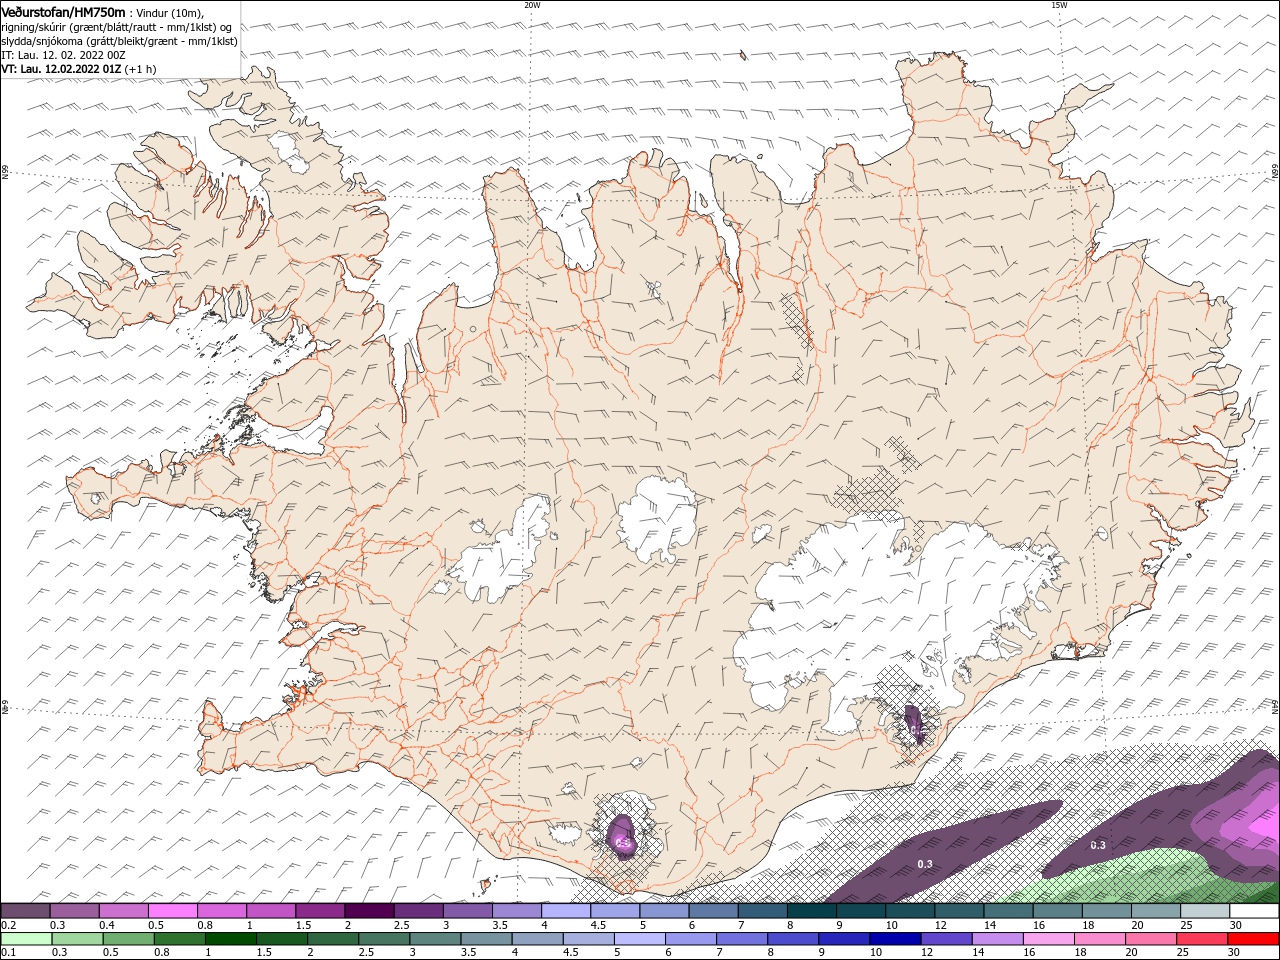This screenshot has width=1280, height=960.
Task: Click the '25' label in the upper legend row
Action: 1186,925
